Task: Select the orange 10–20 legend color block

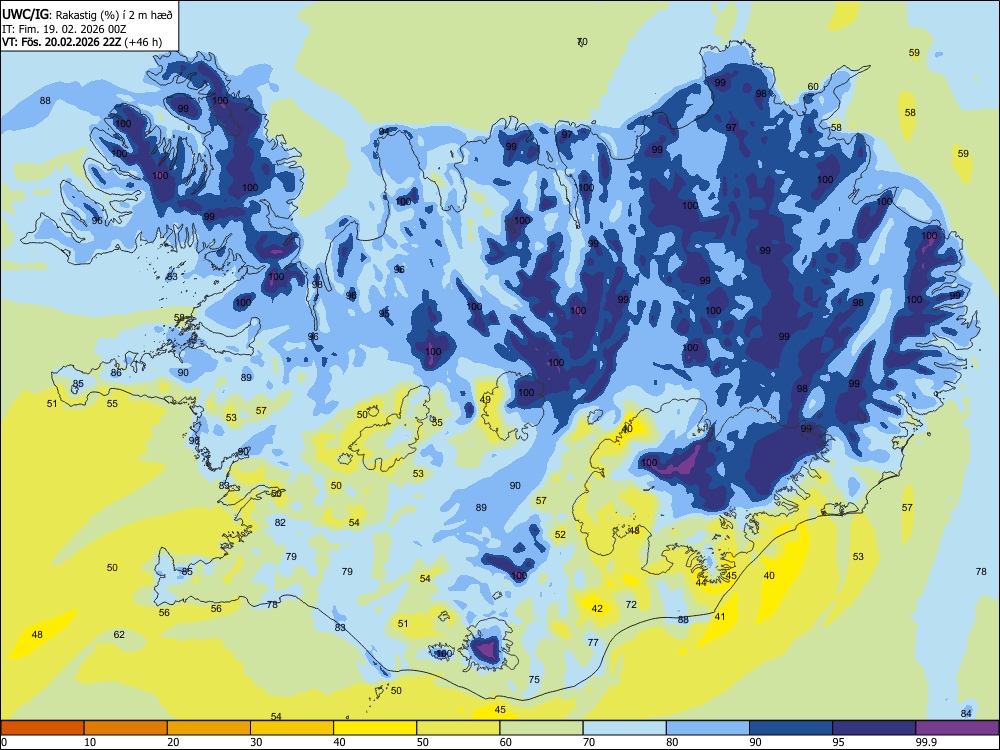Action: 126,728
